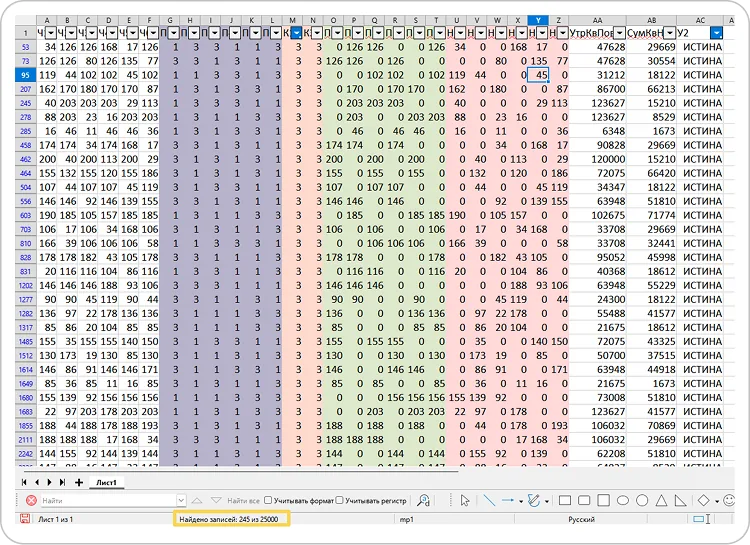
Task: Click the document save status icon
Action: click(x=25, y=519)
